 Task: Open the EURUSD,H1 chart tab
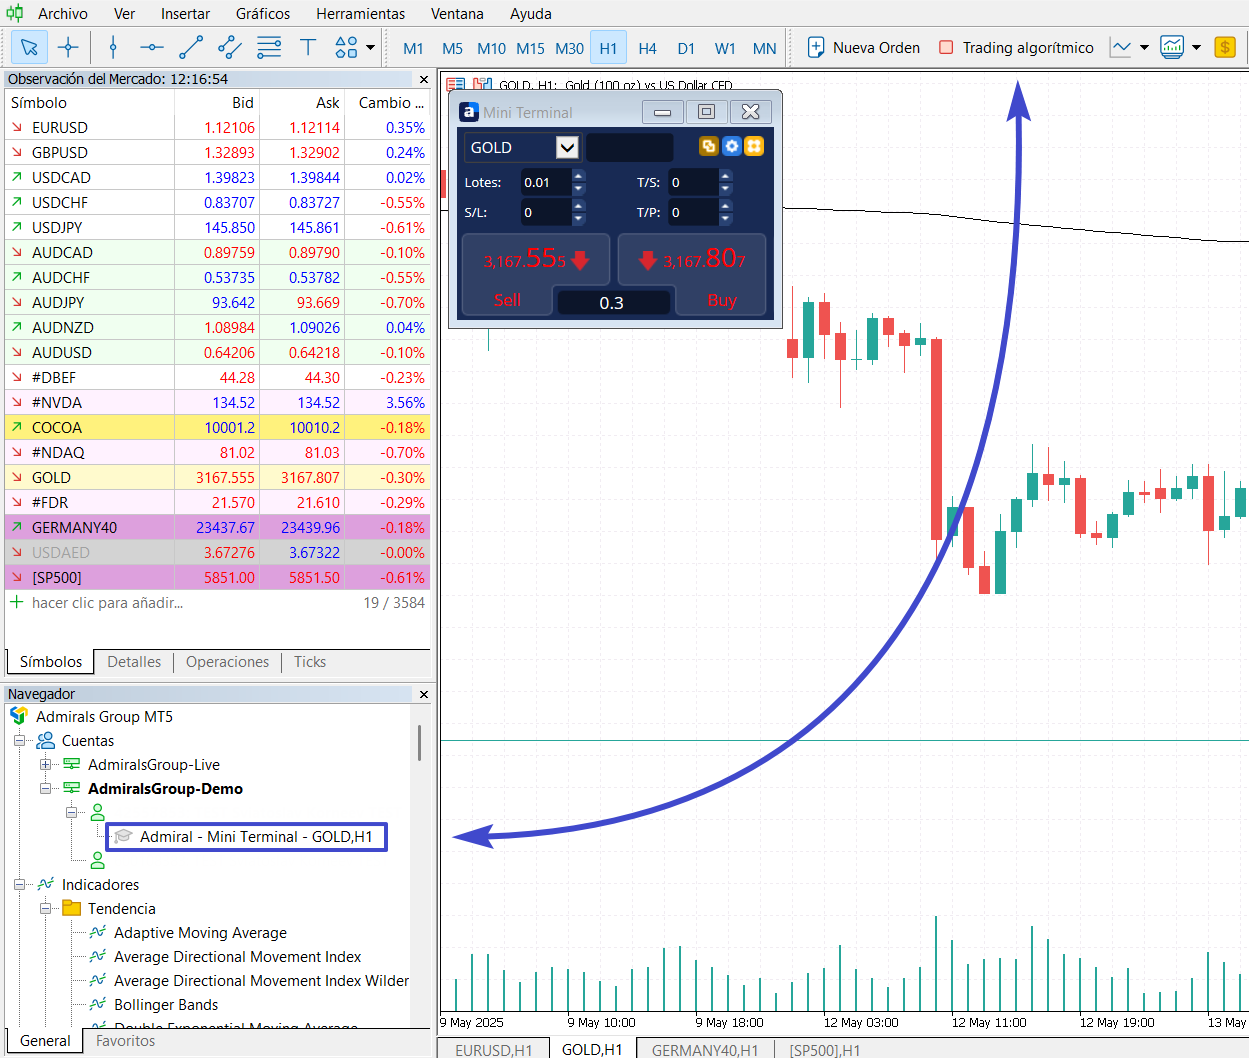(x=494, y=1049)
